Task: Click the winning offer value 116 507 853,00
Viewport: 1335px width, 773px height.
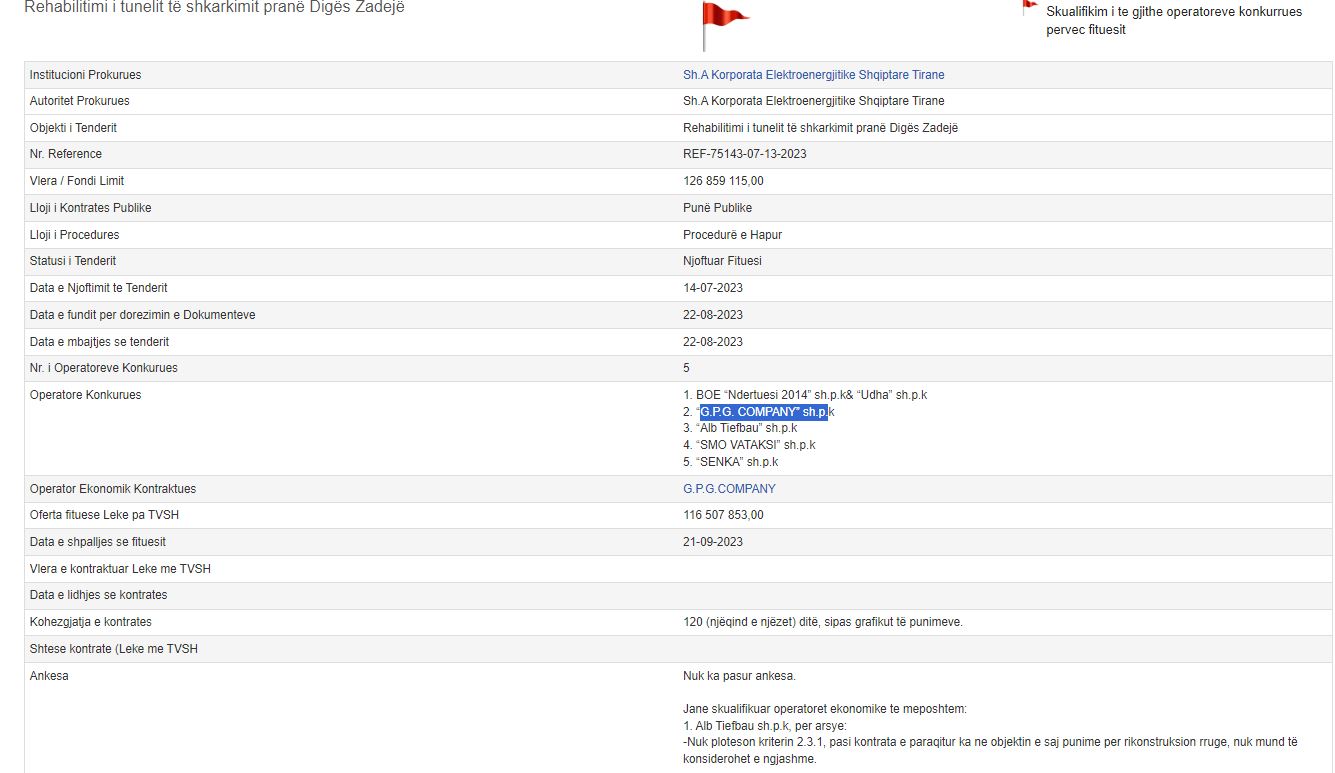Action: (x=723, y=515)
